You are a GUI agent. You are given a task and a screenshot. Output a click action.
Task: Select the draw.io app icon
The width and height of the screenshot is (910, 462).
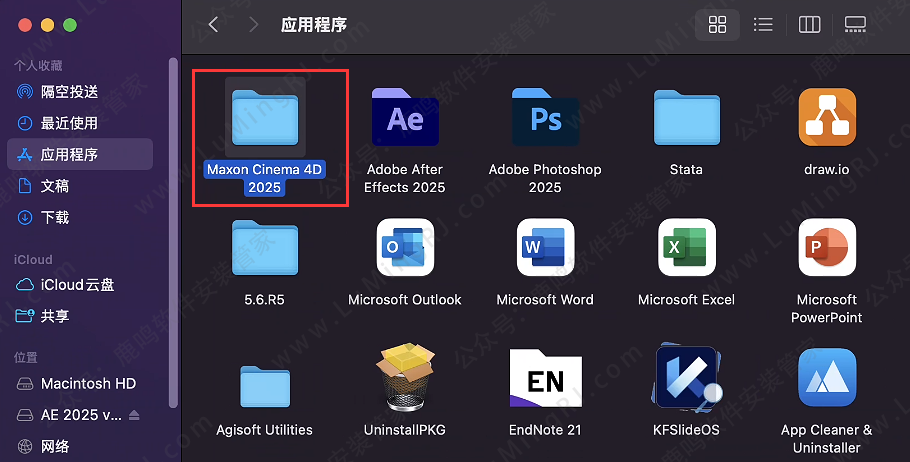827,117
